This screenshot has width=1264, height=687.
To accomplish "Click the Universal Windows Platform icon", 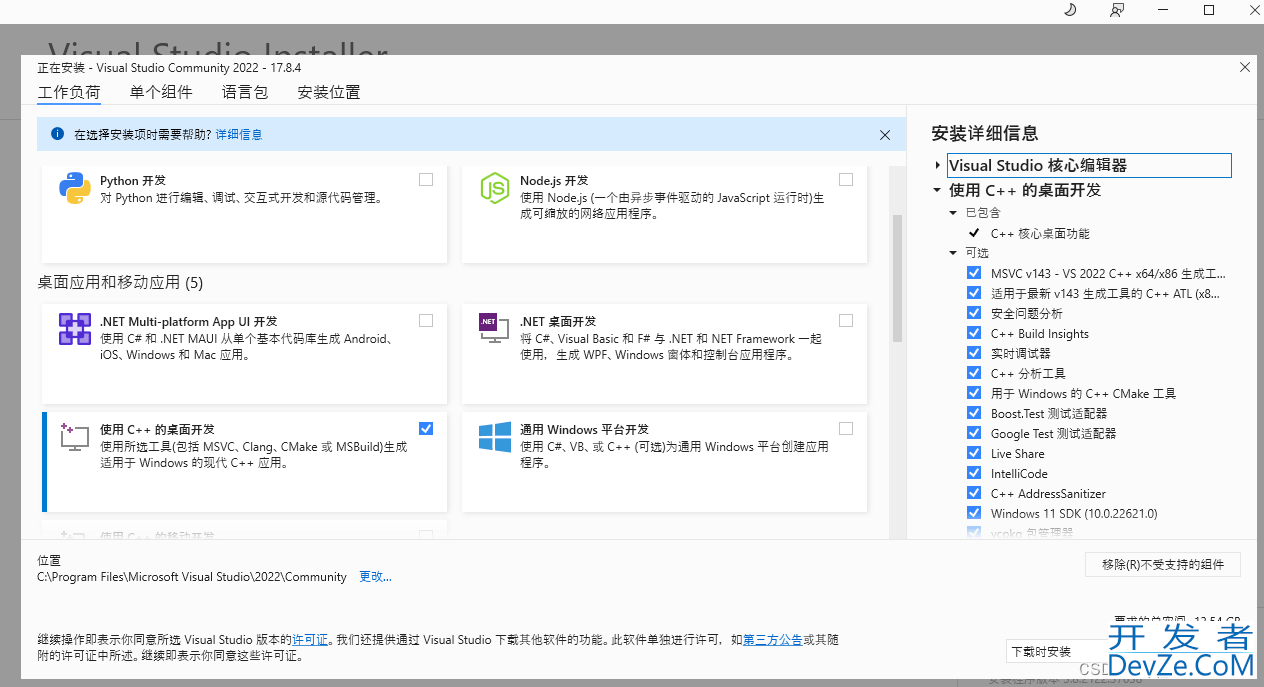I will (494, 436).
